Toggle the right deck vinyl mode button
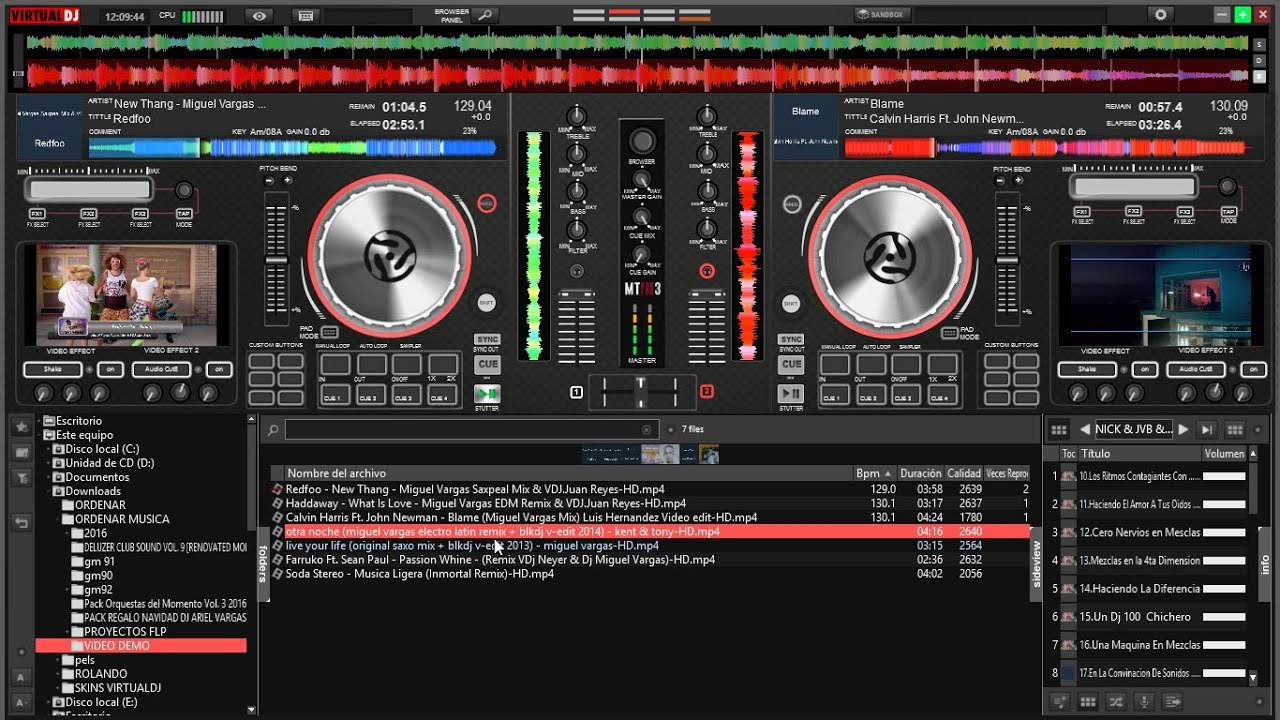Screen dimensions: 1280x720 pyautogui.click(x=792, y=204)
